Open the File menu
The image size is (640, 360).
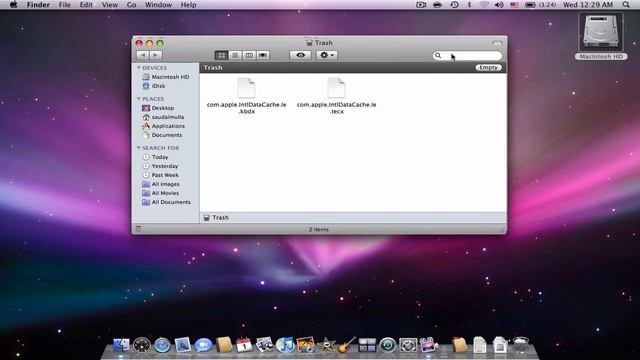(64, 5)
